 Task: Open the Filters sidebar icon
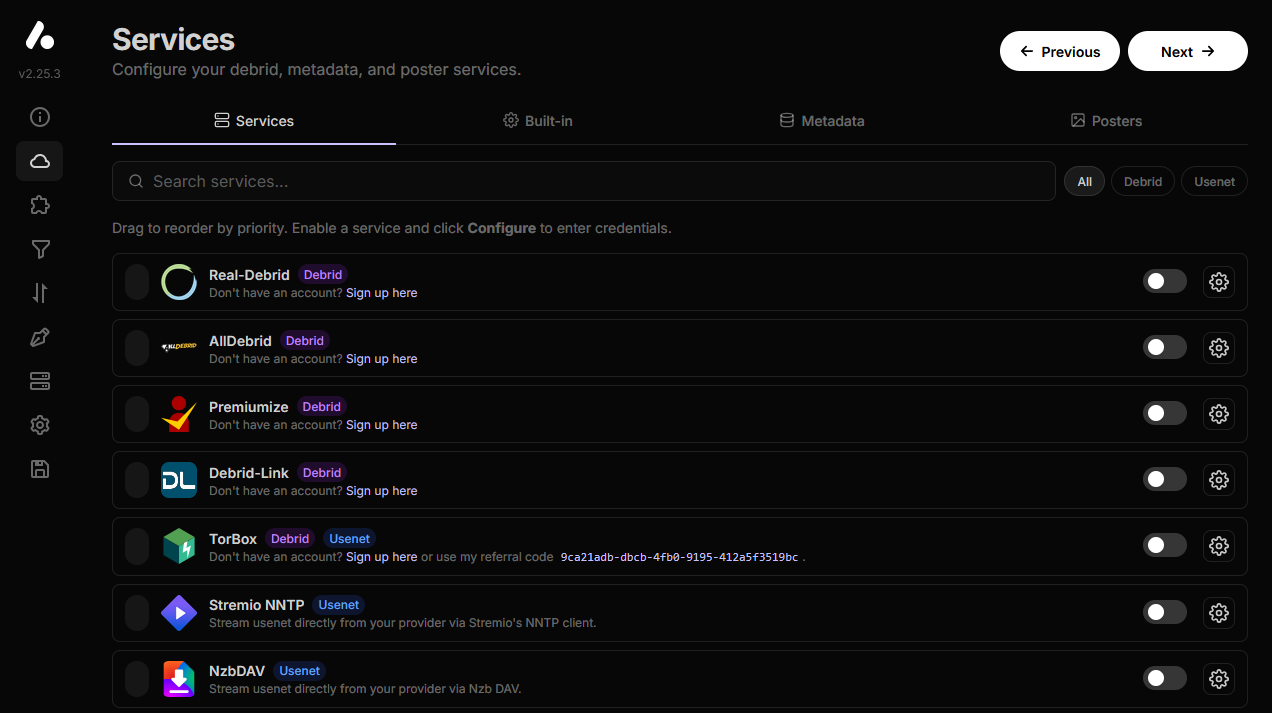(x=39, y=249)
